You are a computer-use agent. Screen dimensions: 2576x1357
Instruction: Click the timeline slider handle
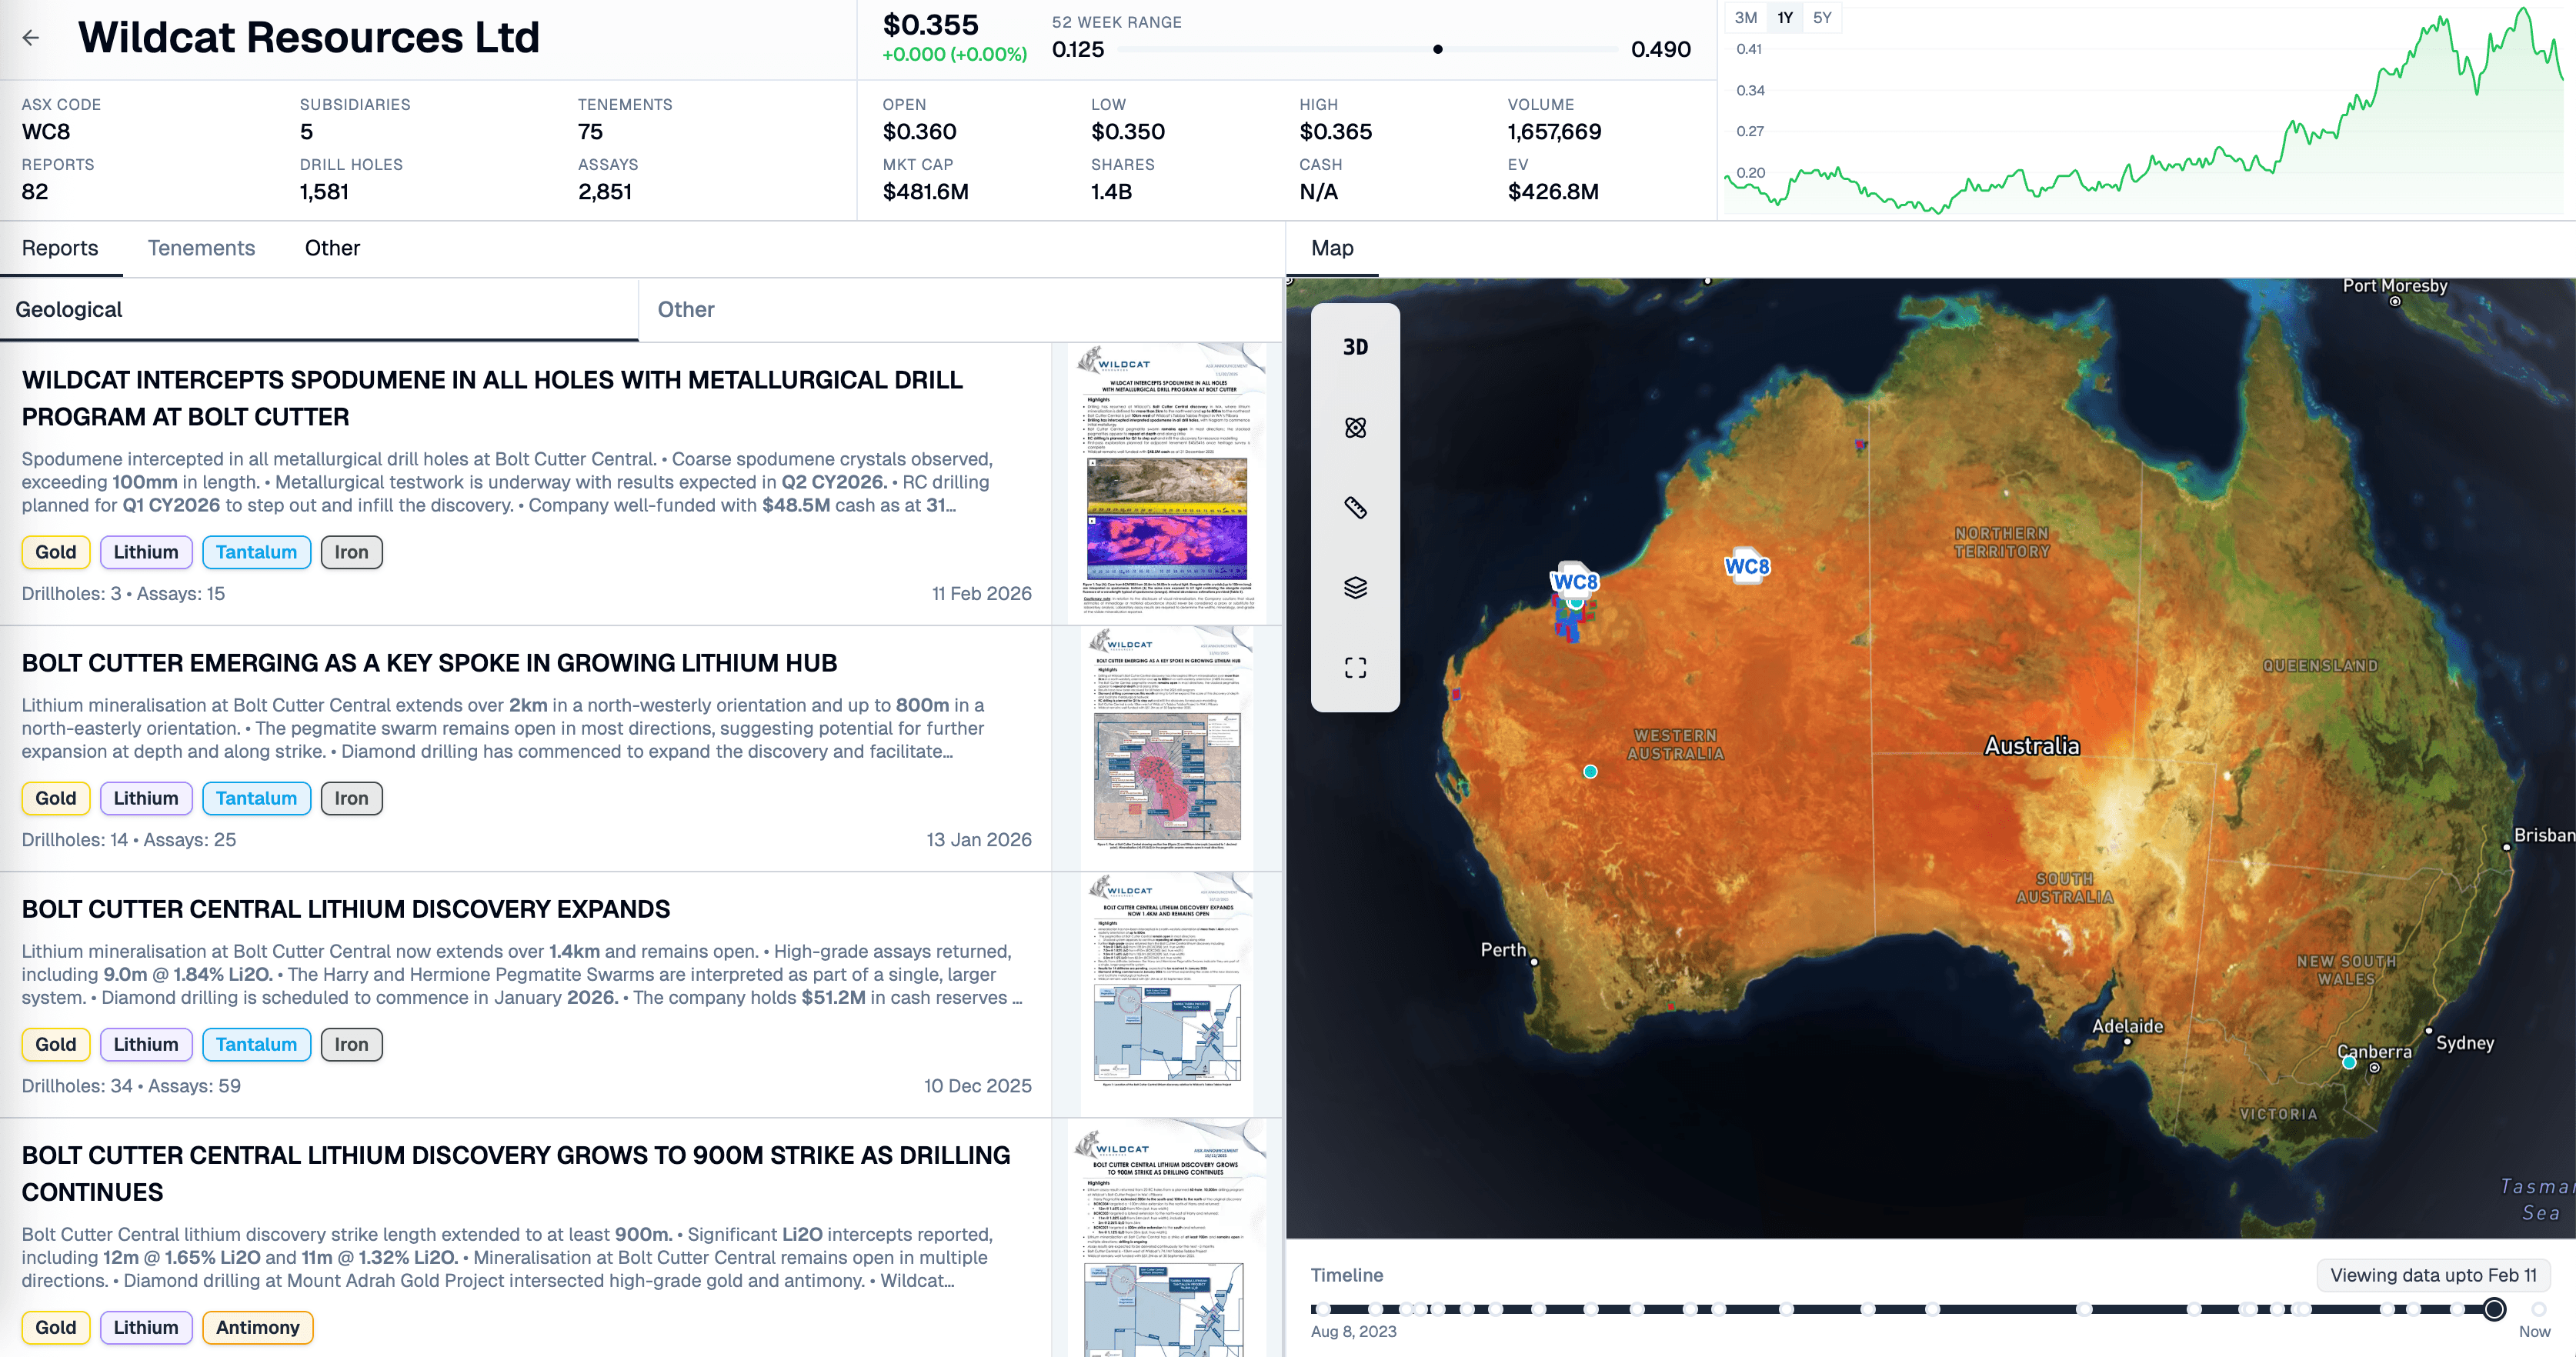click(x=2494, y=1309)
